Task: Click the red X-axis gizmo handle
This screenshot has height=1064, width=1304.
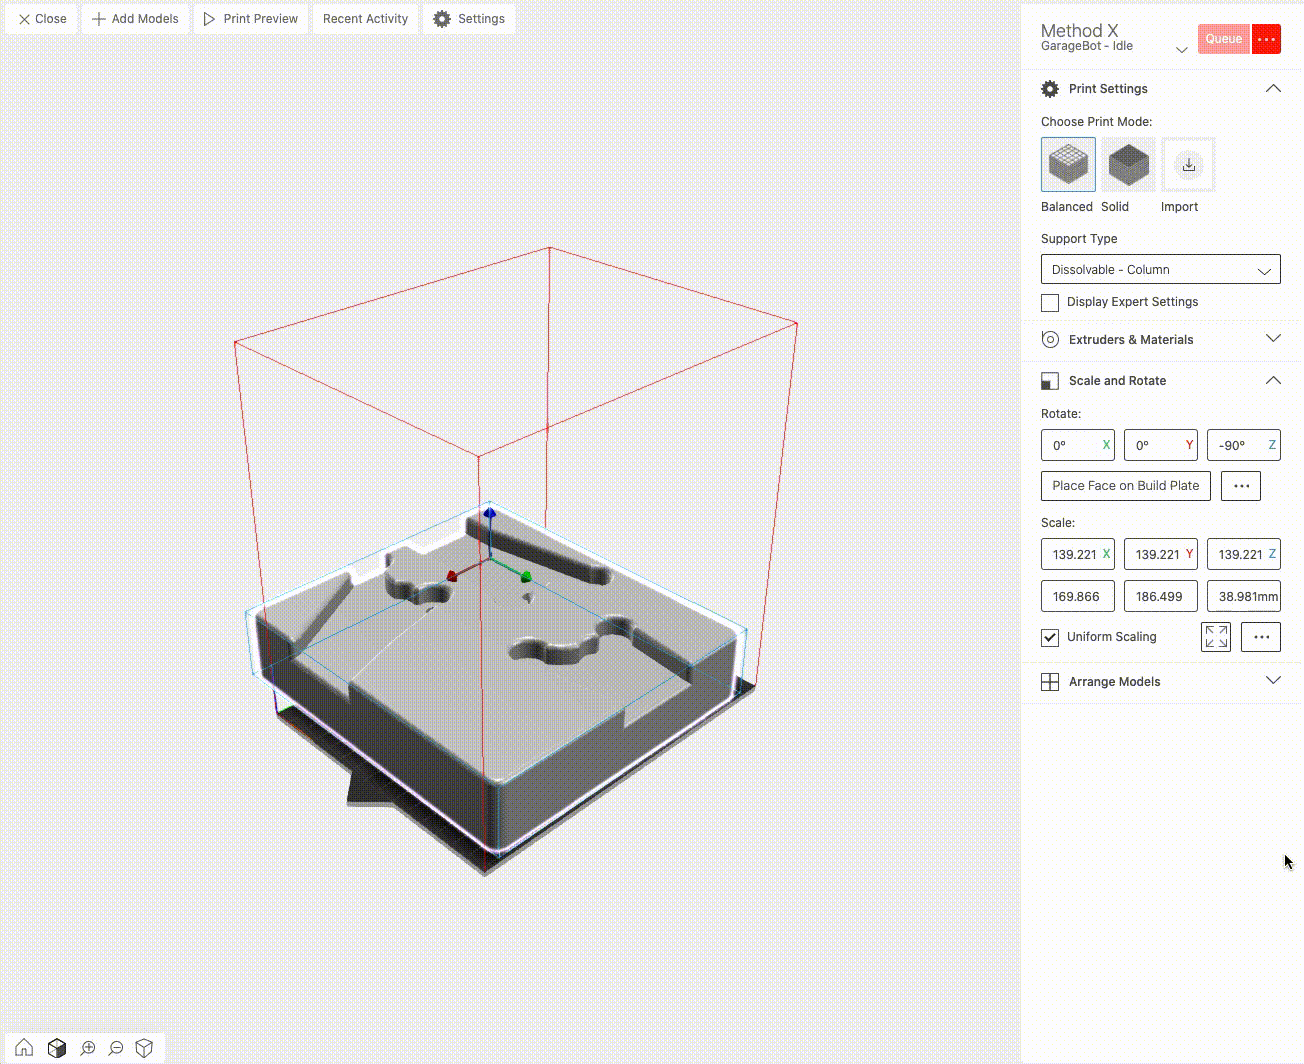Action: pos(451,576)
